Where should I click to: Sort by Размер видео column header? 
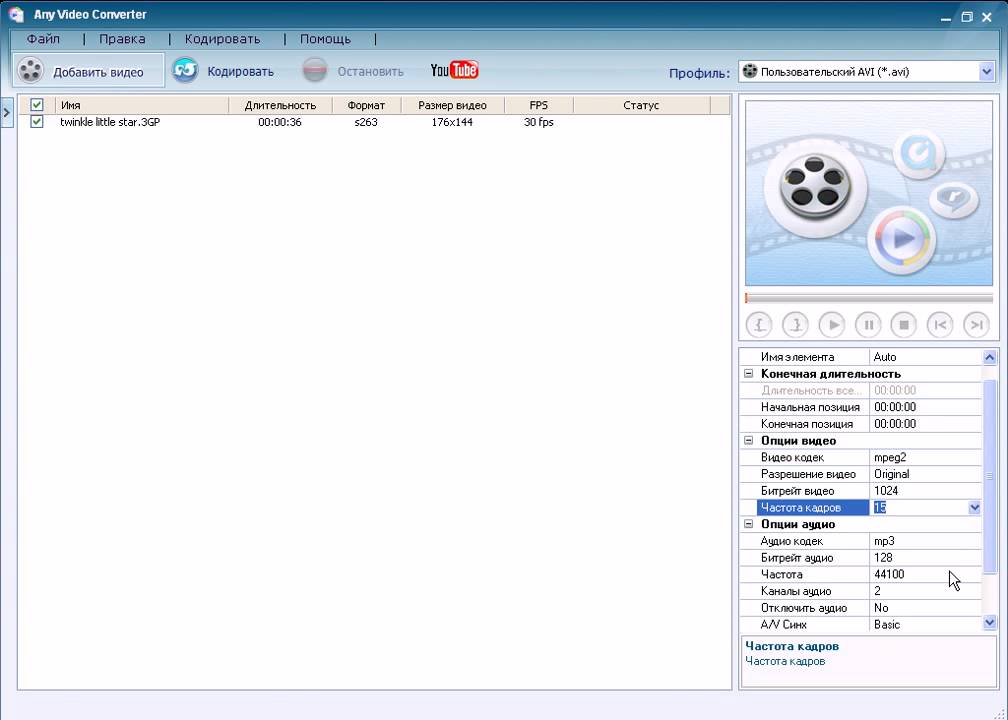click(453, 105)
